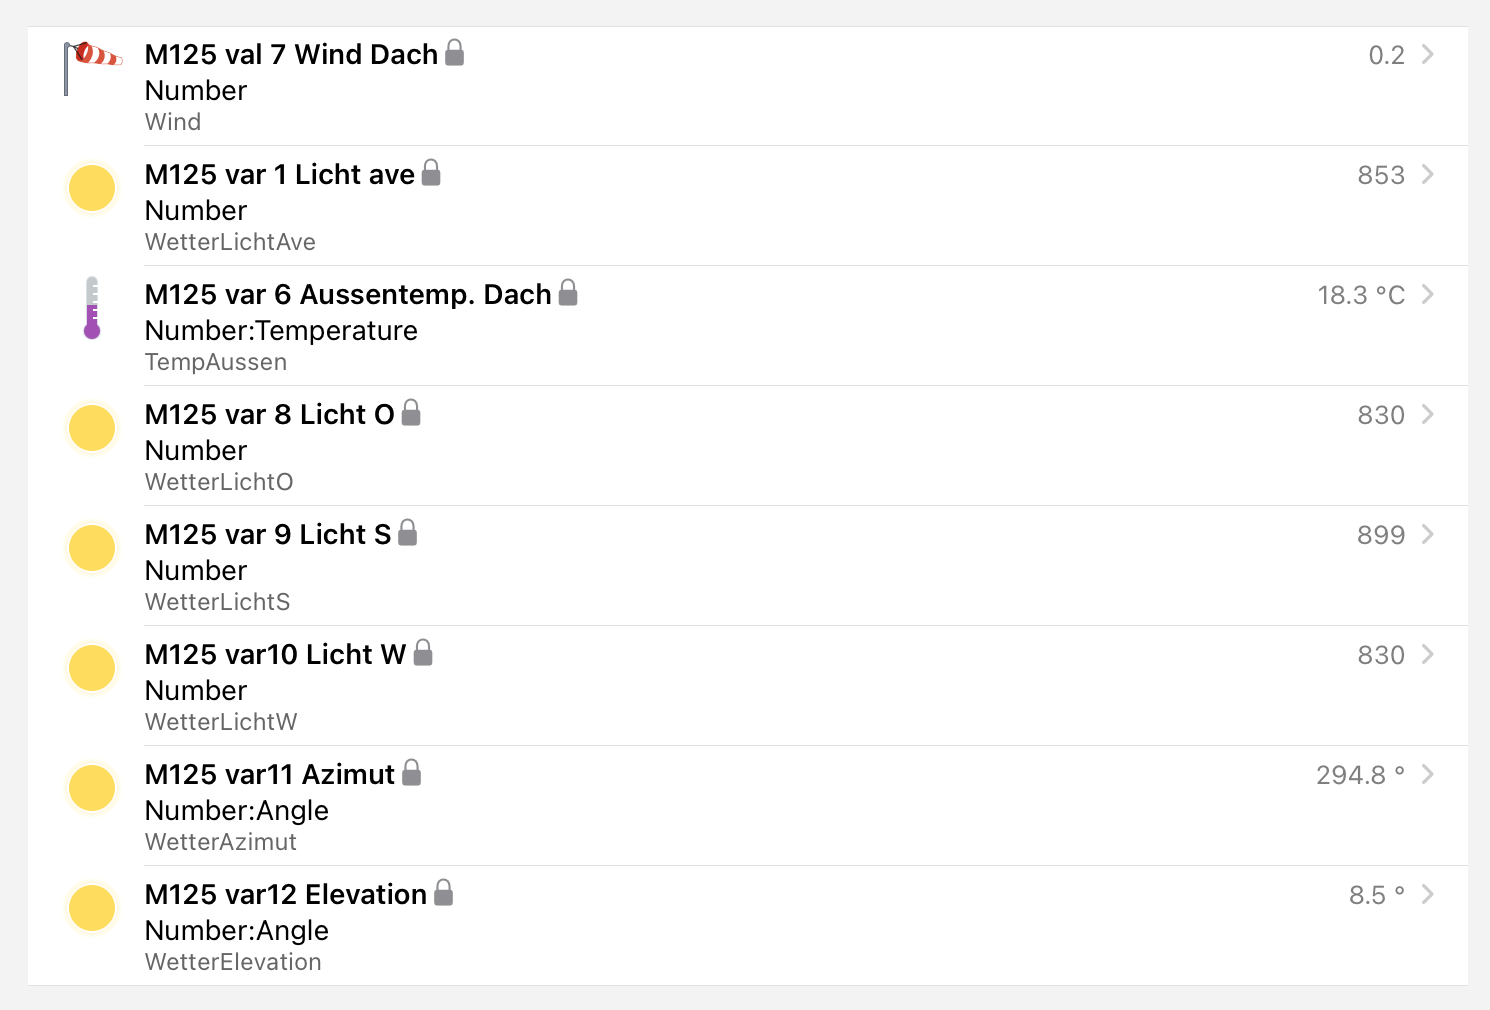This screenshot has width=1490, height=1010.
Task: Click the sun icon beside Licht S
Action: [92, 548]
